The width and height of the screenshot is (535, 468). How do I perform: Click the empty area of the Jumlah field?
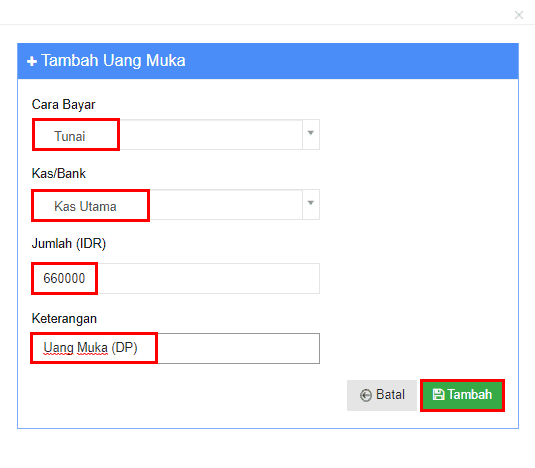[x=208, y=278]
